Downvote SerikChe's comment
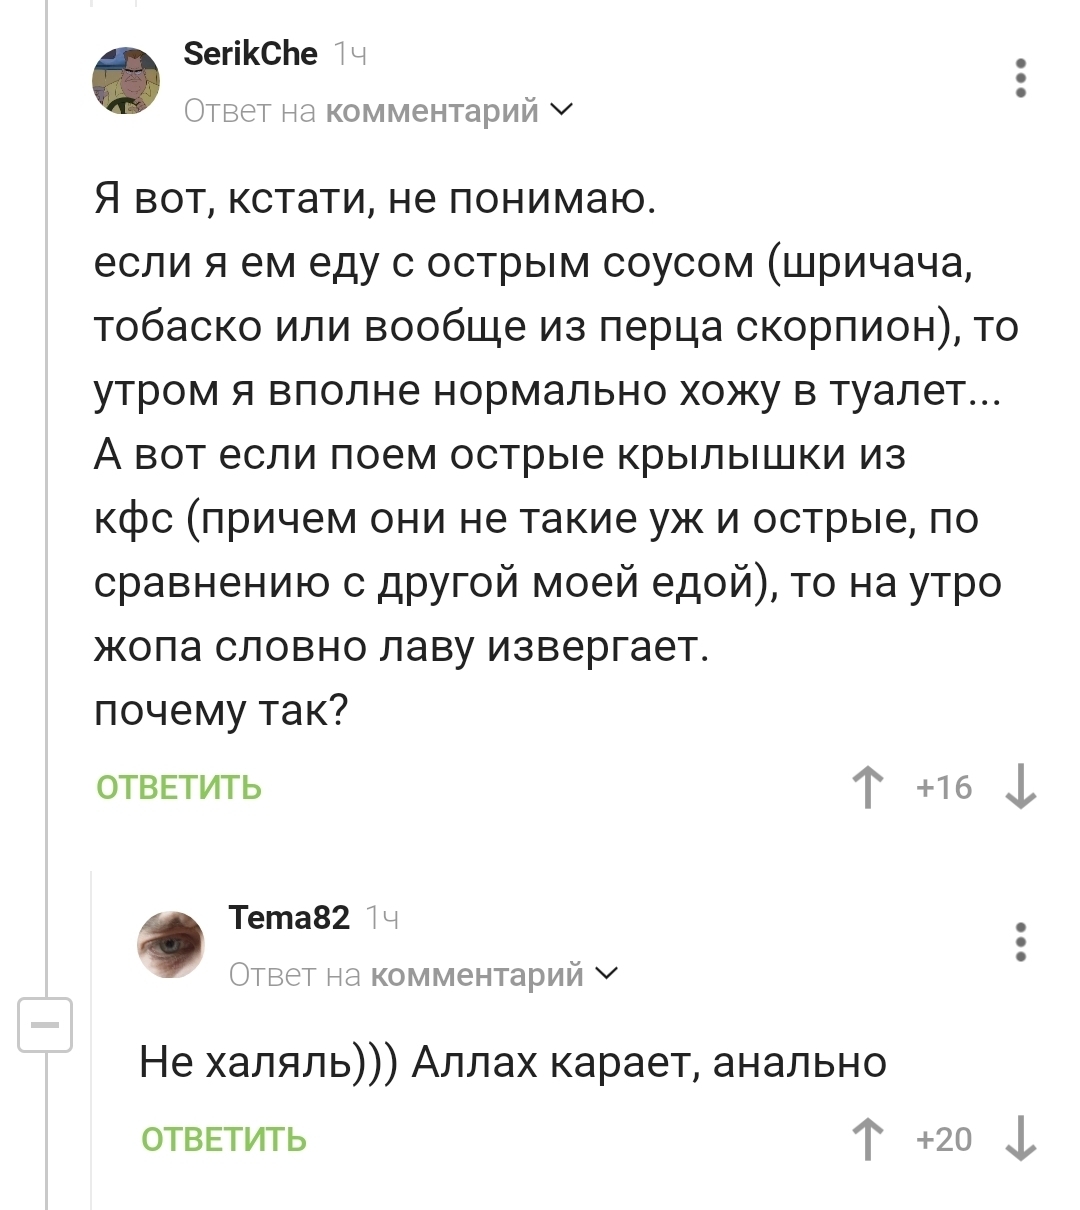Viewport: 1080px width, 1210px height. coord(1021,787)
